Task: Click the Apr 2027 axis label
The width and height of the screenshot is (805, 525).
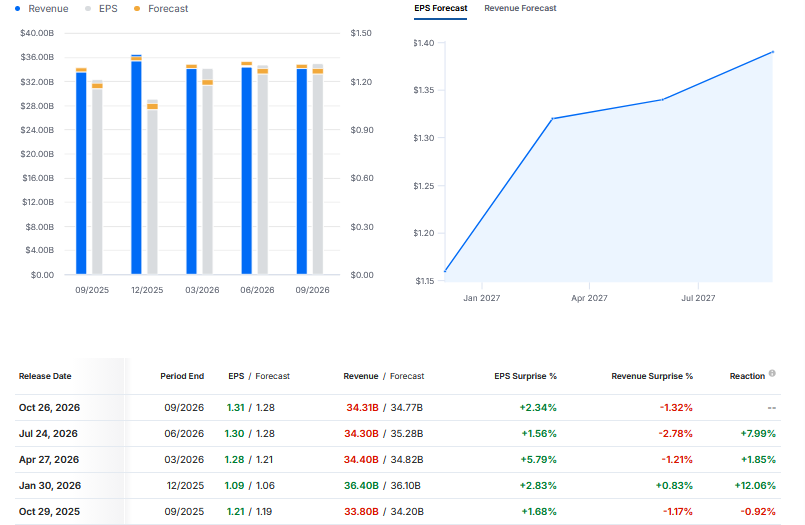Action: tap(589, 298)
